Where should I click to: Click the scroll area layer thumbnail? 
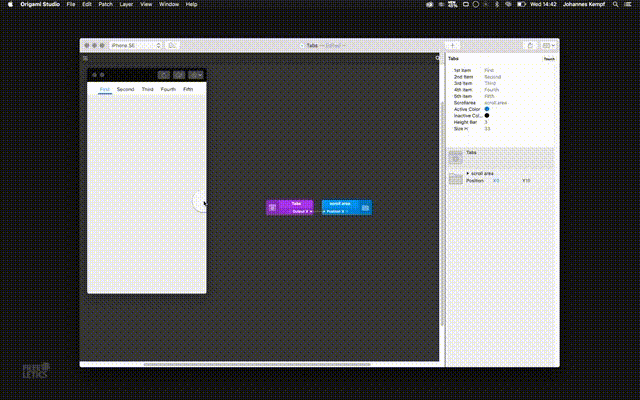pos(456,178)
